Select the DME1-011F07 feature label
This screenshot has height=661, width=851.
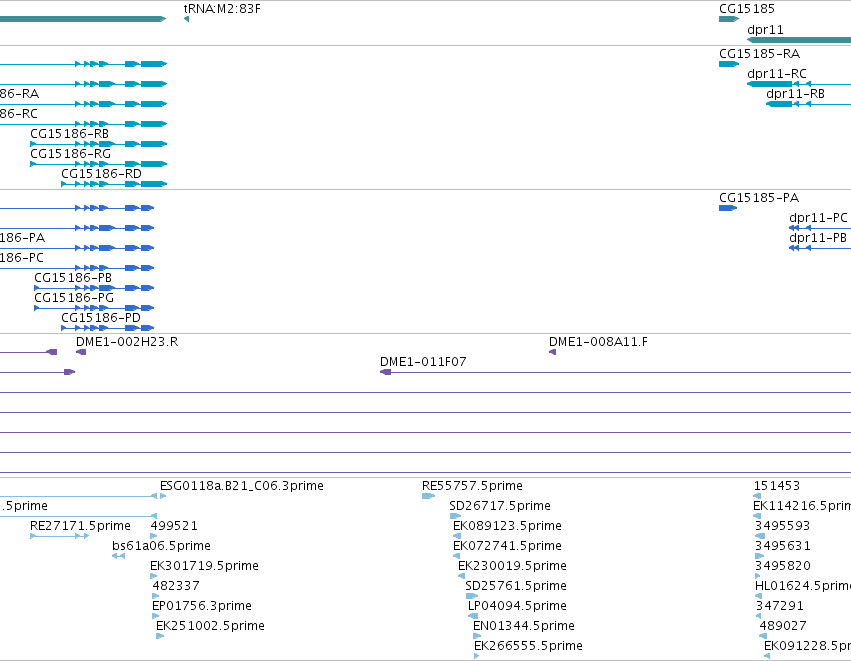(423, 362)
